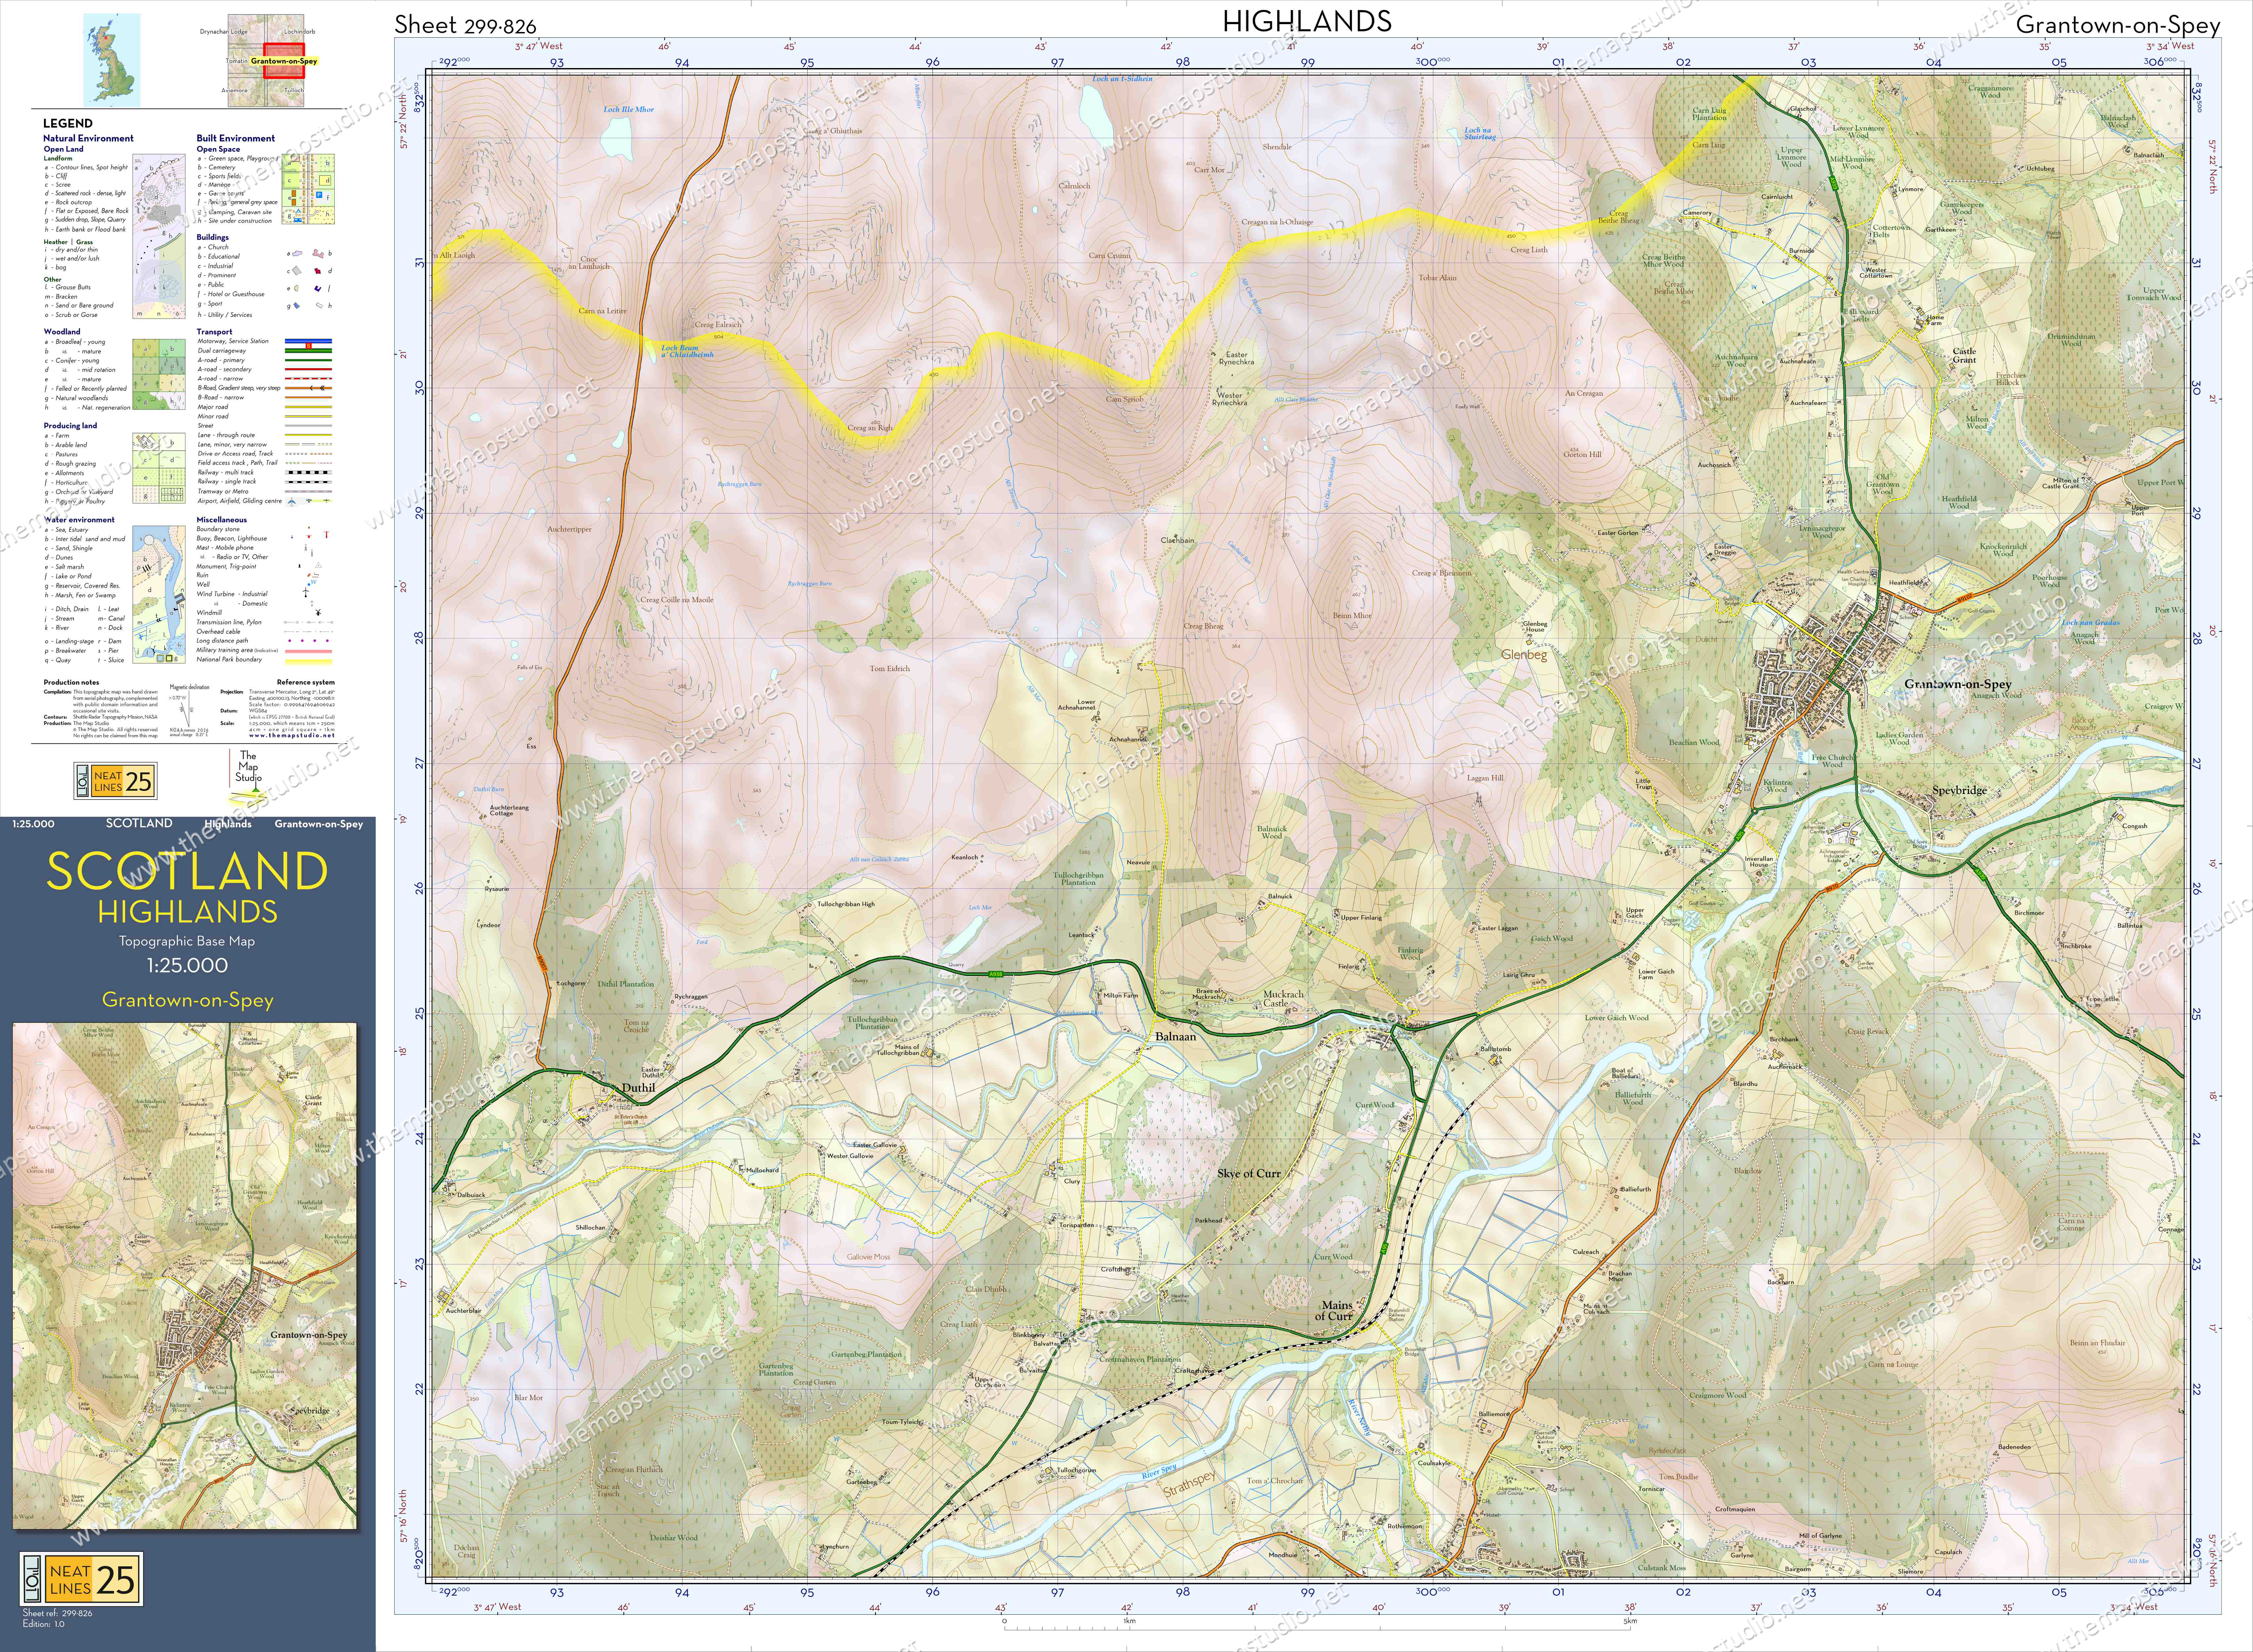2253x1652 pixels.
Task: Click the "Beinn Mhor" map label
Action: click(x=1352, y=616)
